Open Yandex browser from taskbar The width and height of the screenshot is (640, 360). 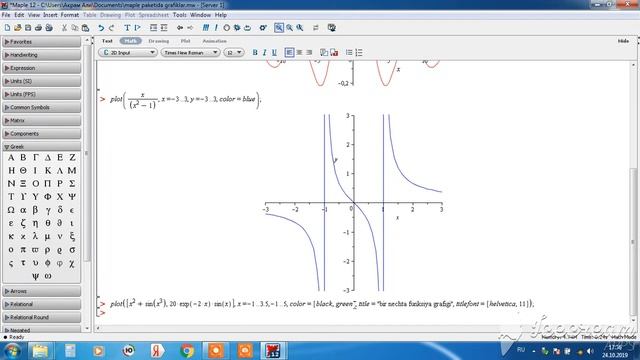[157, 351]
